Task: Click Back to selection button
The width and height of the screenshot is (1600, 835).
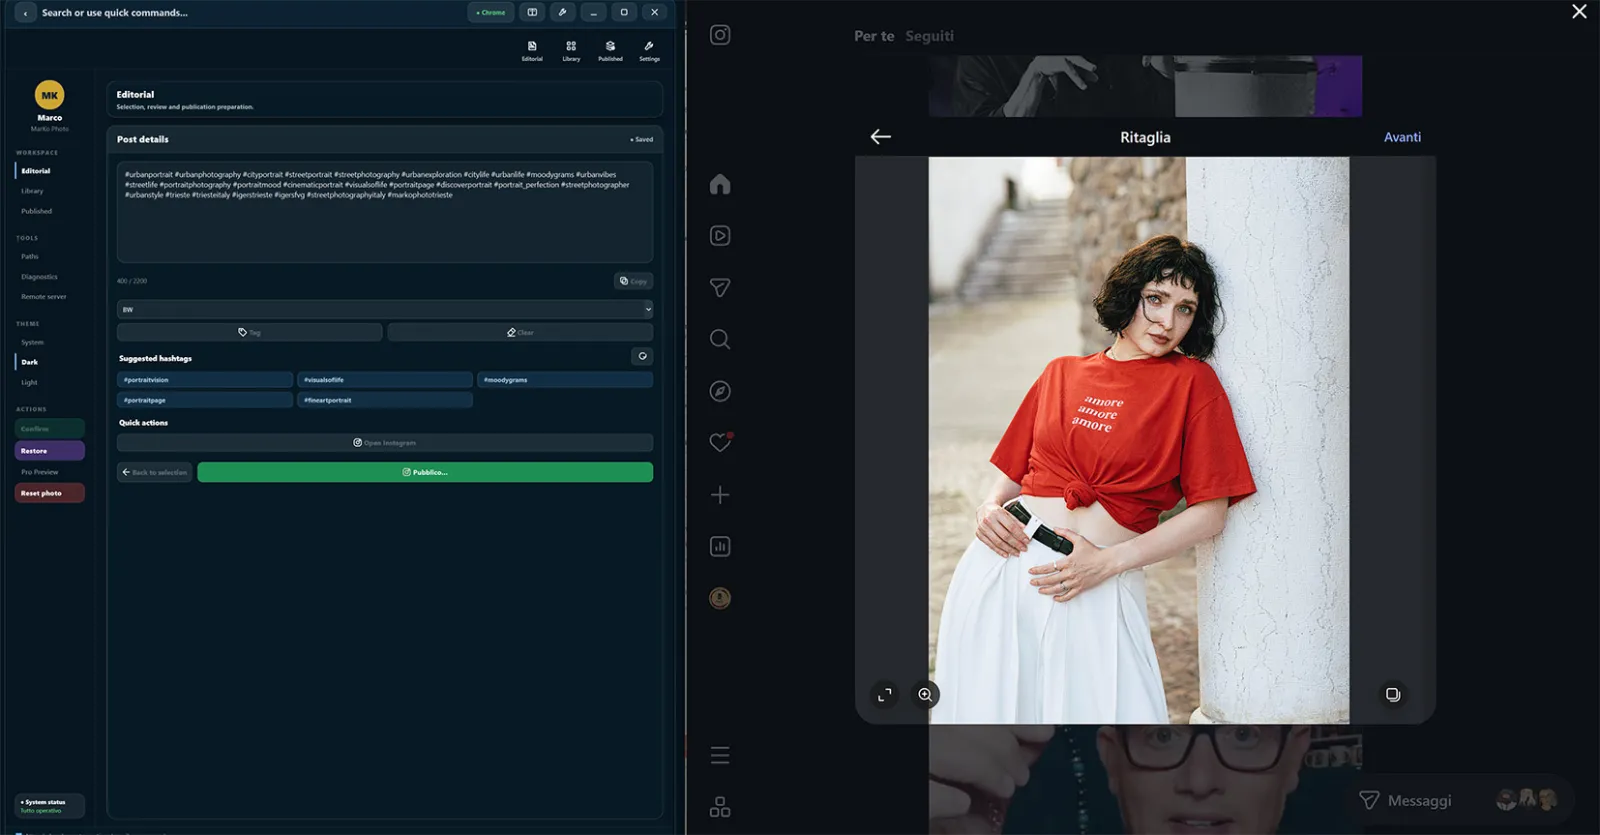Action: (x=154, y=472)
